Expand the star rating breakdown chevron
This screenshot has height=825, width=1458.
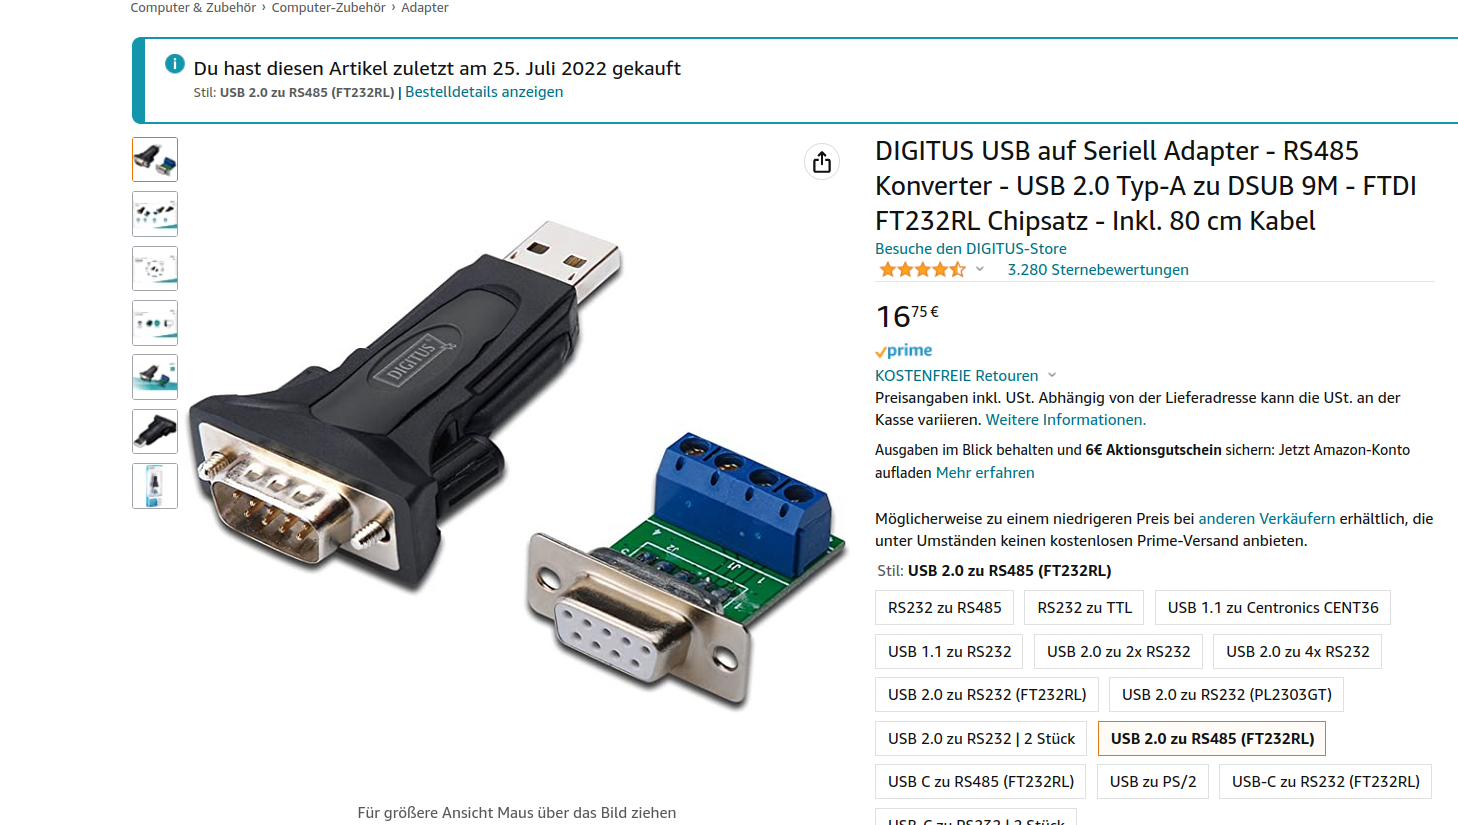[980, 269]
